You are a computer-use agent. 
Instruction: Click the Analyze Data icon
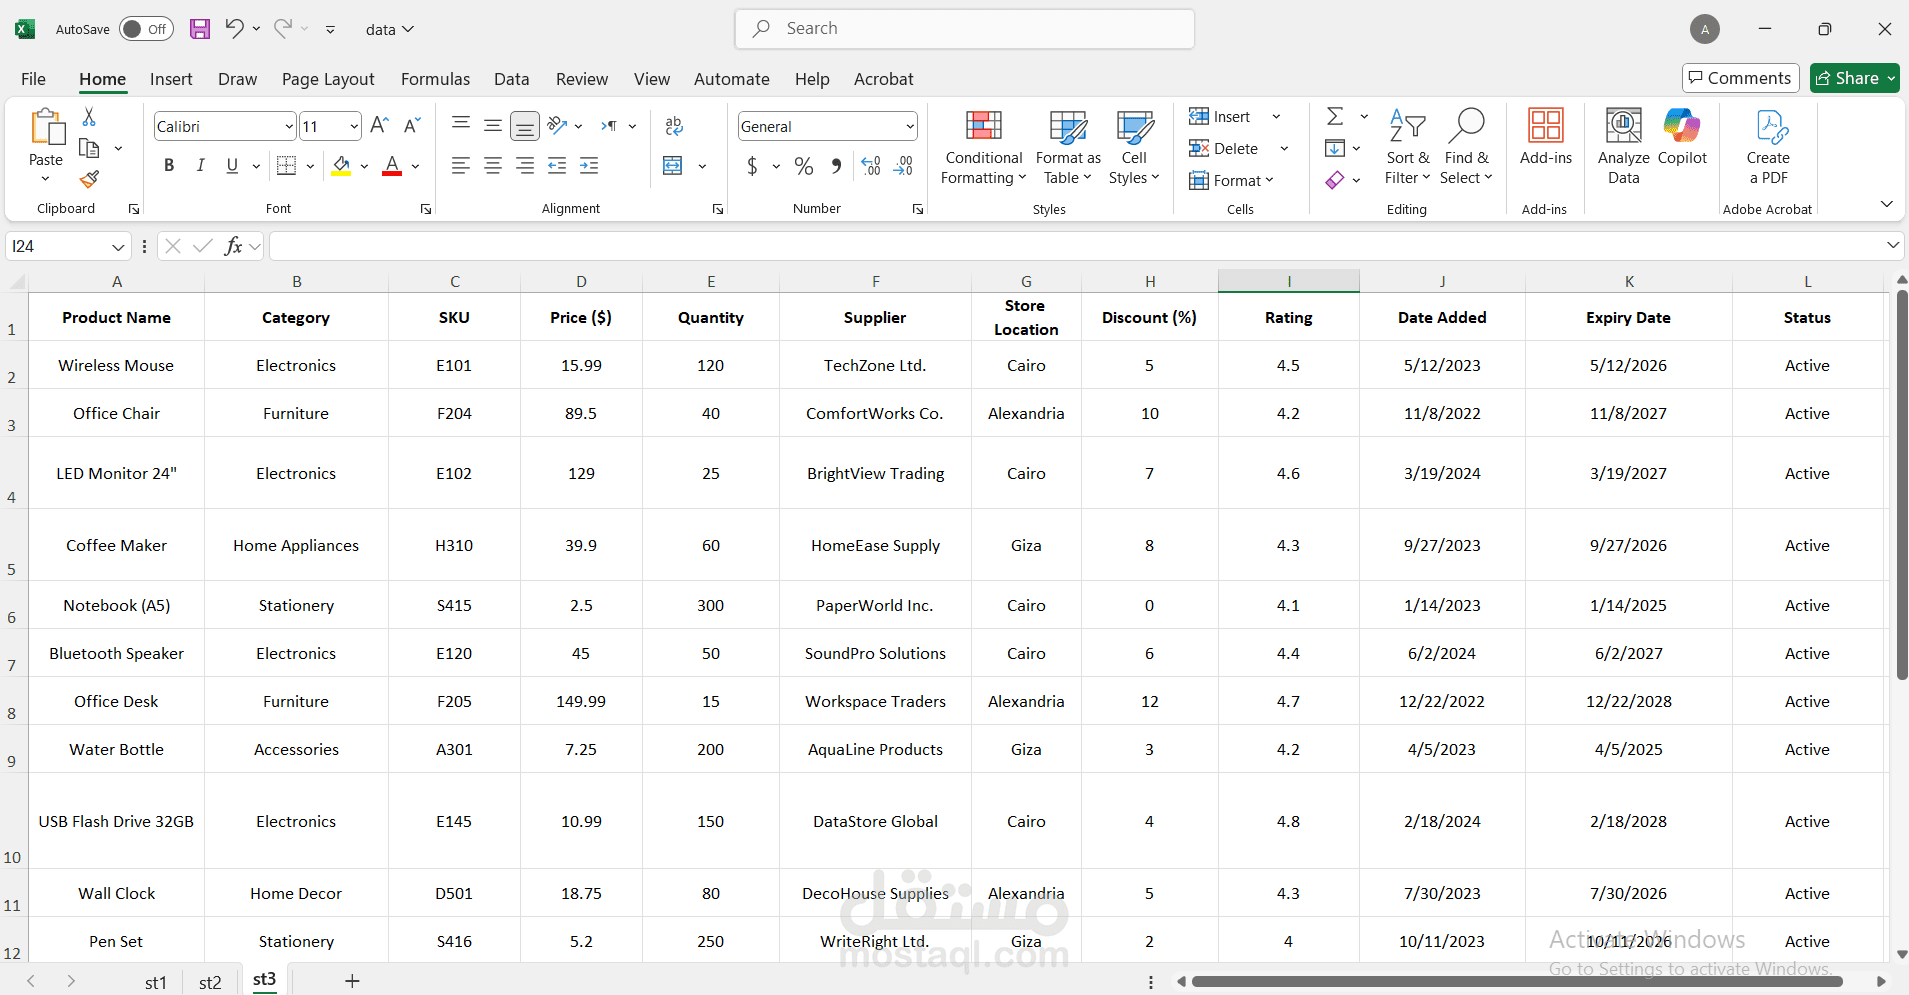1624,148
